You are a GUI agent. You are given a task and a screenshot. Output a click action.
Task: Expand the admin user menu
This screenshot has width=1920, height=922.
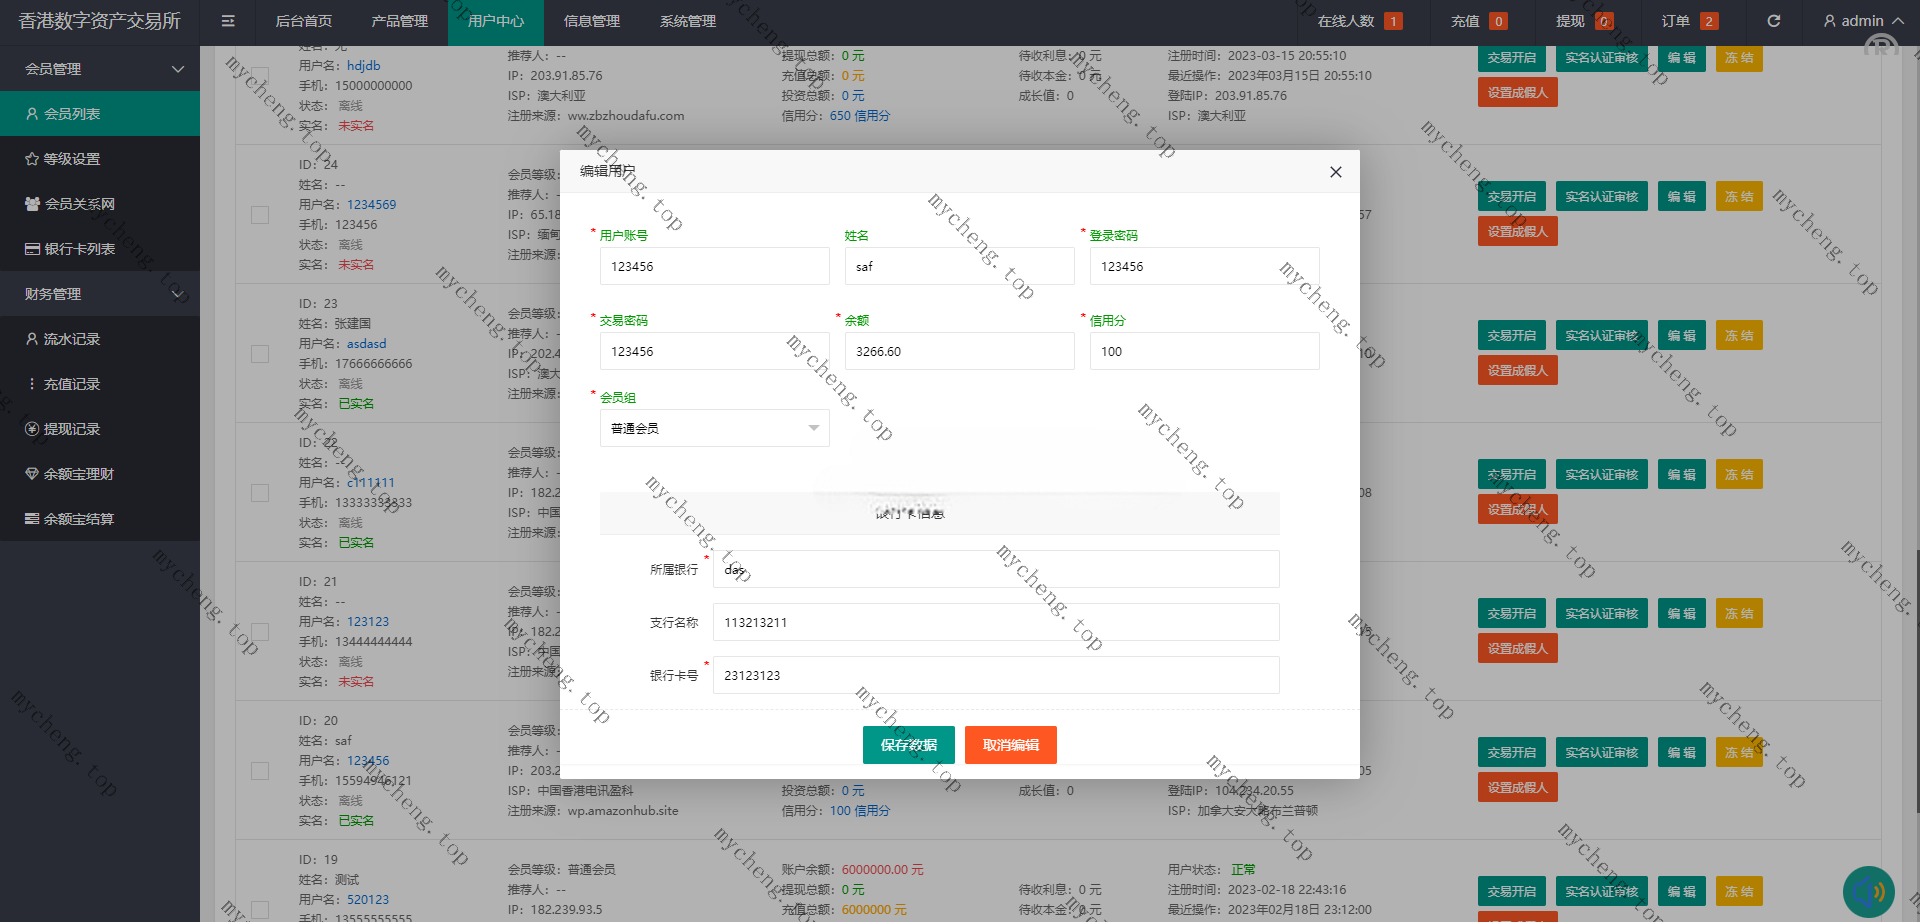(x=1863, y=21)
